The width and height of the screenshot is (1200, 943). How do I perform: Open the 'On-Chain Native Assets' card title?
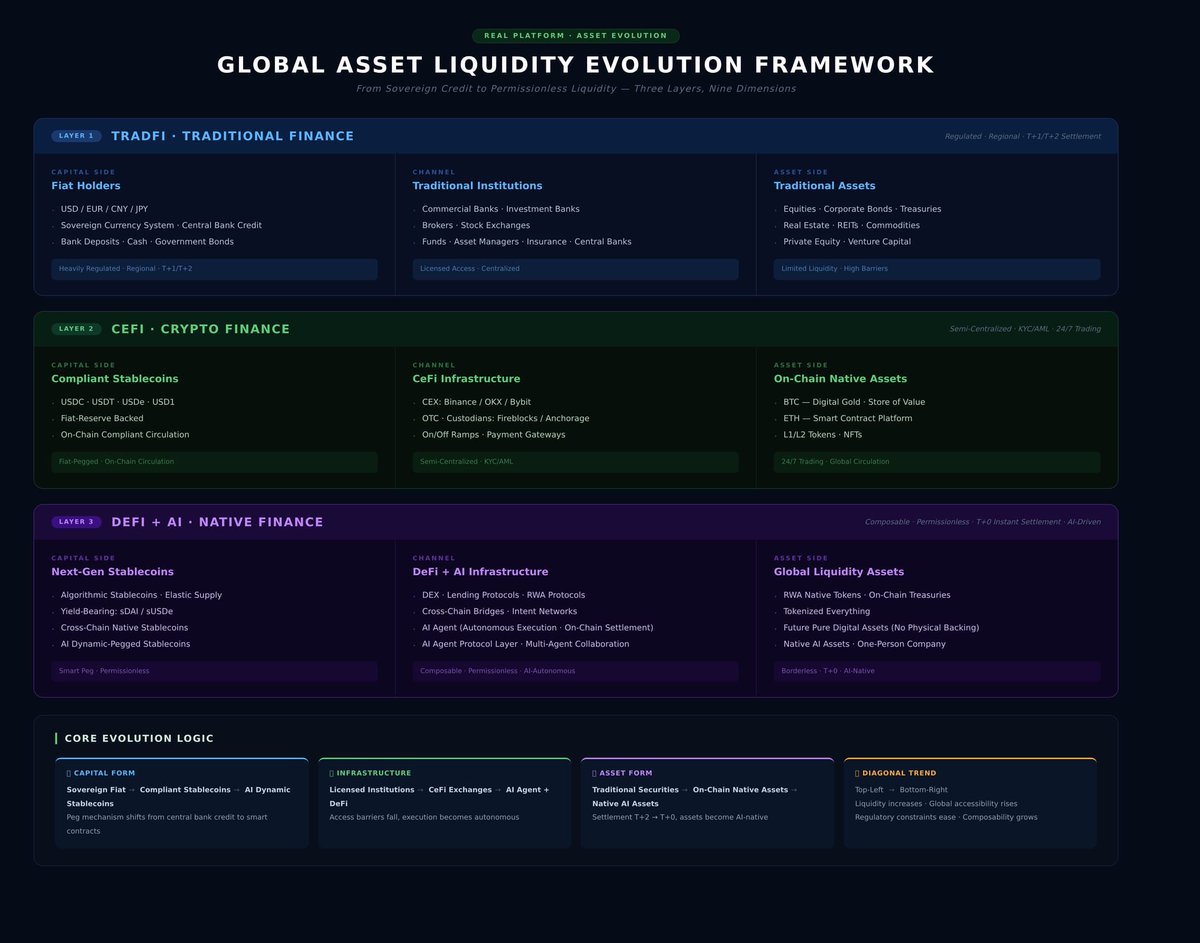(840, 379)
